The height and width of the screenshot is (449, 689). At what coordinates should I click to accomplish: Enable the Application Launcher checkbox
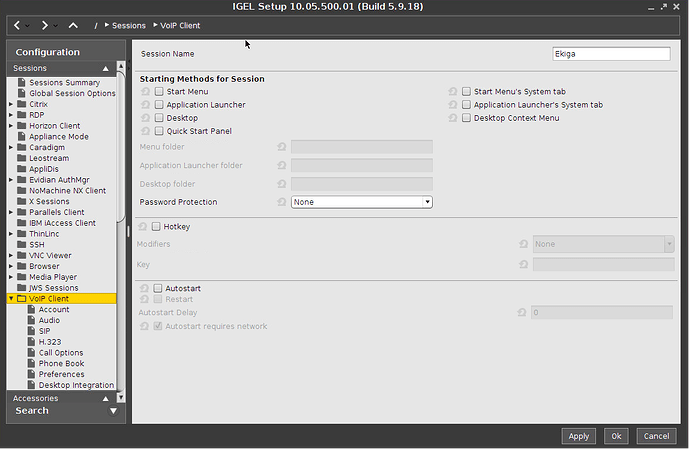pyautogui.click(x=159, y=104)
